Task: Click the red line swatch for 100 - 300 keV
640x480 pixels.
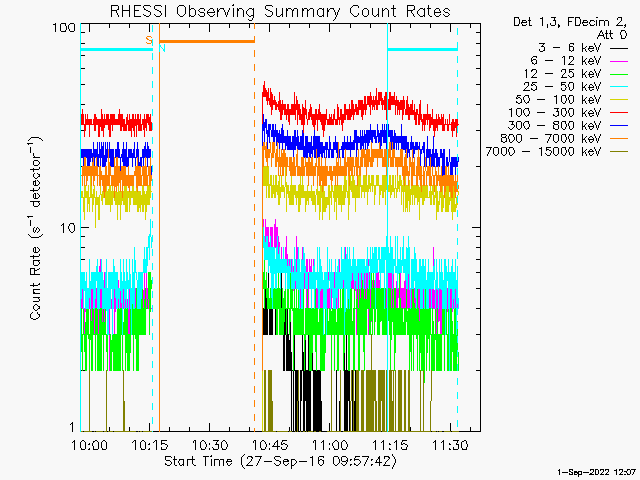Action: click(619, 113)
